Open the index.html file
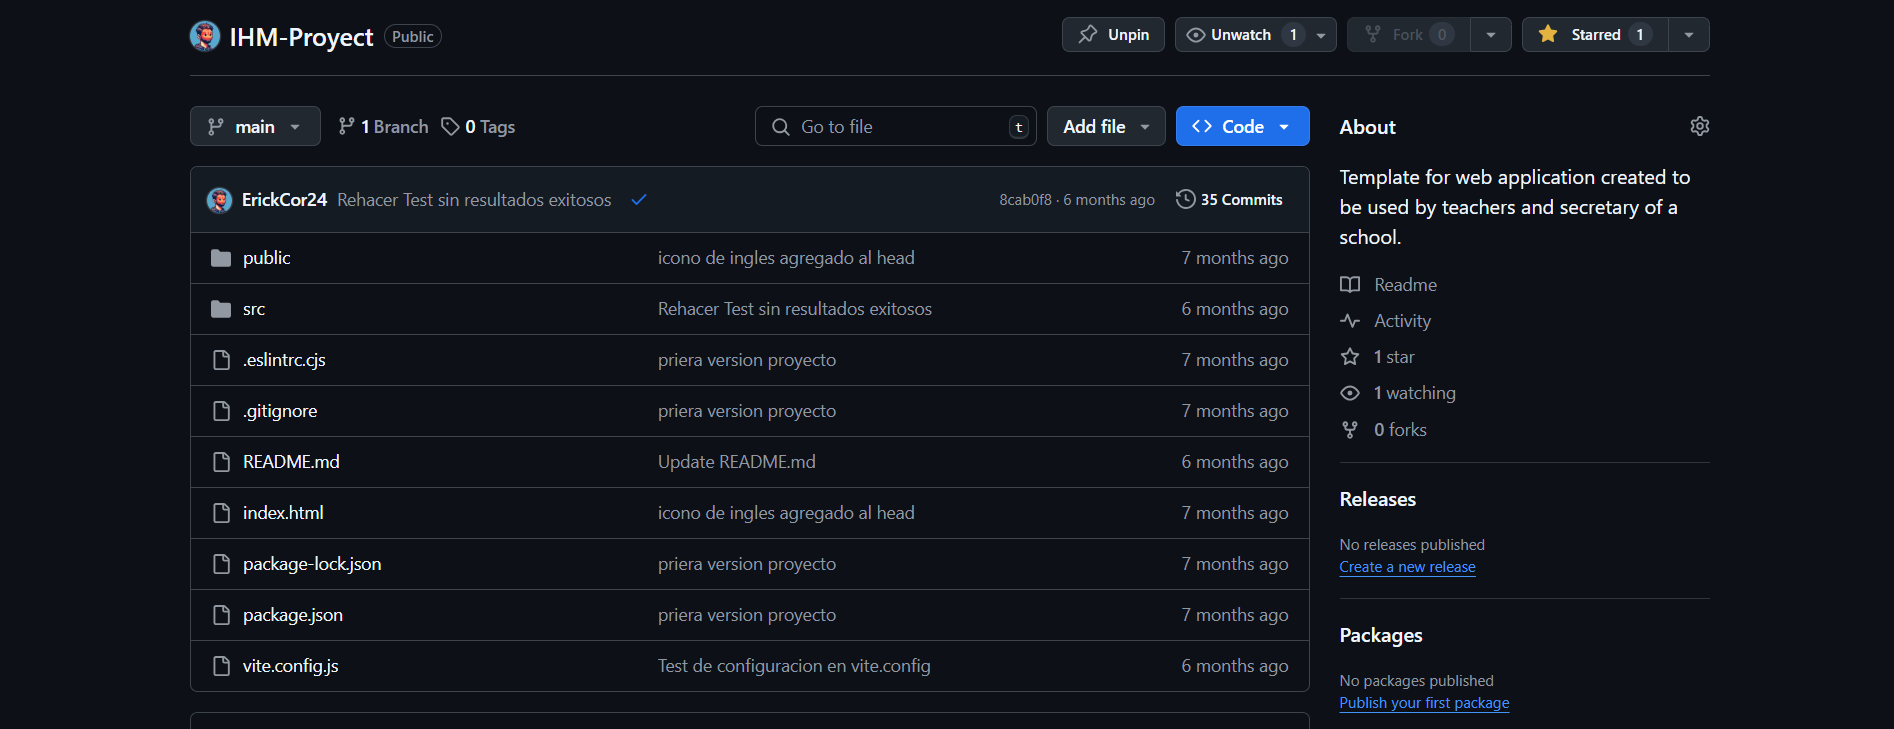Viewport: 1894px width, 729px height. pos(283,513)
